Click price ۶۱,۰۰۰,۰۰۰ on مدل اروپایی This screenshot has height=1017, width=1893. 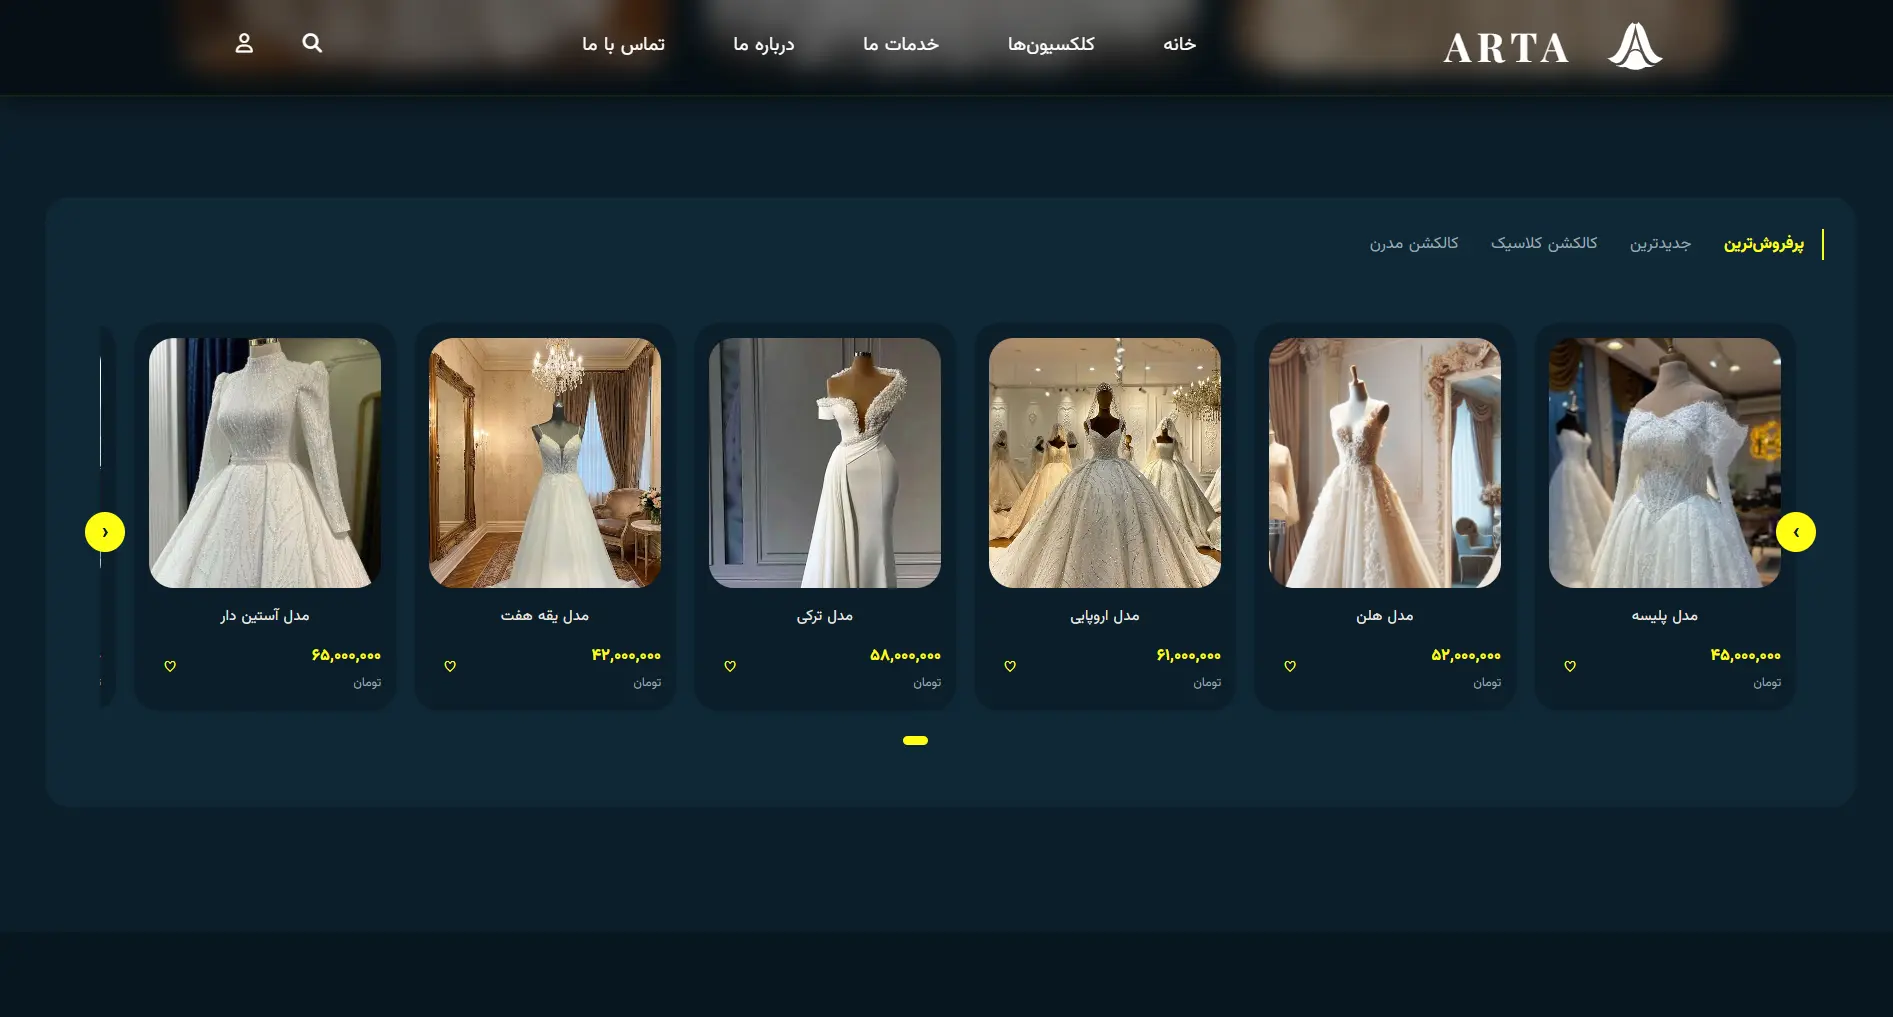point(1189,656)
